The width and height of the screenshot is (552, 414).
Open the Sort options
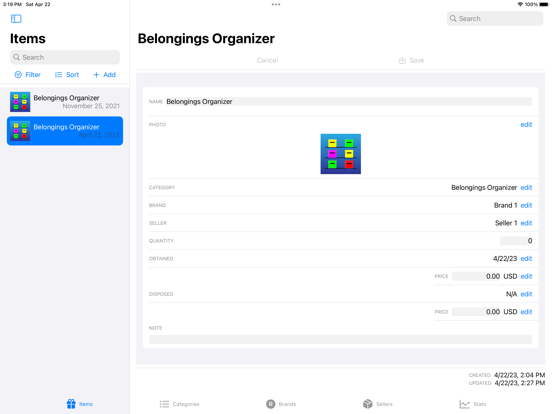(67, 75)
